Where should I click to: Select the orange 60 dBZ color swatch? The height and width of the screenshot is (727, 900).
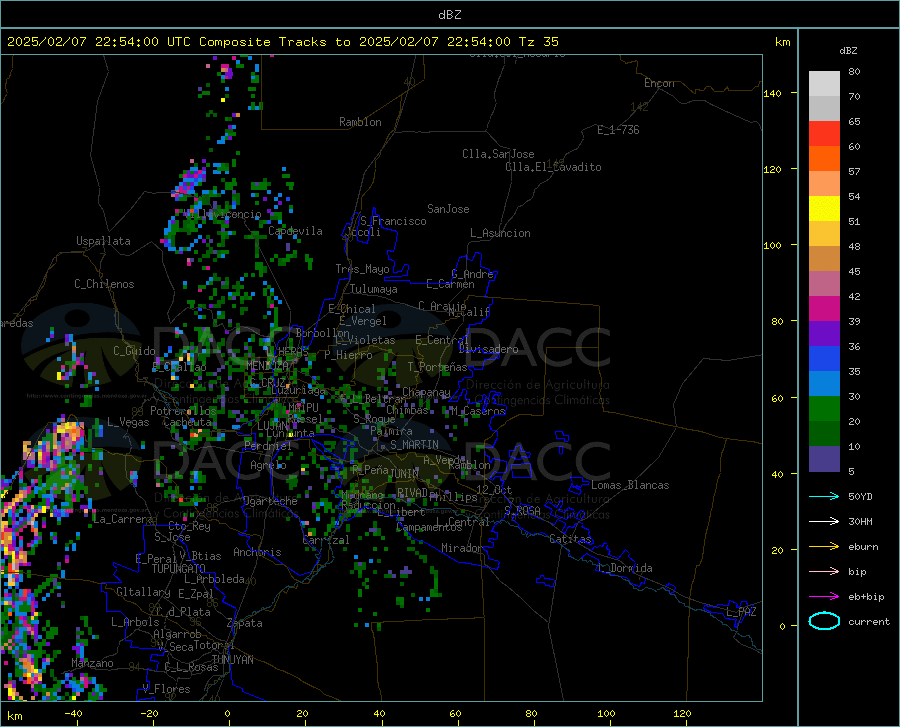(x=824, y=159)
